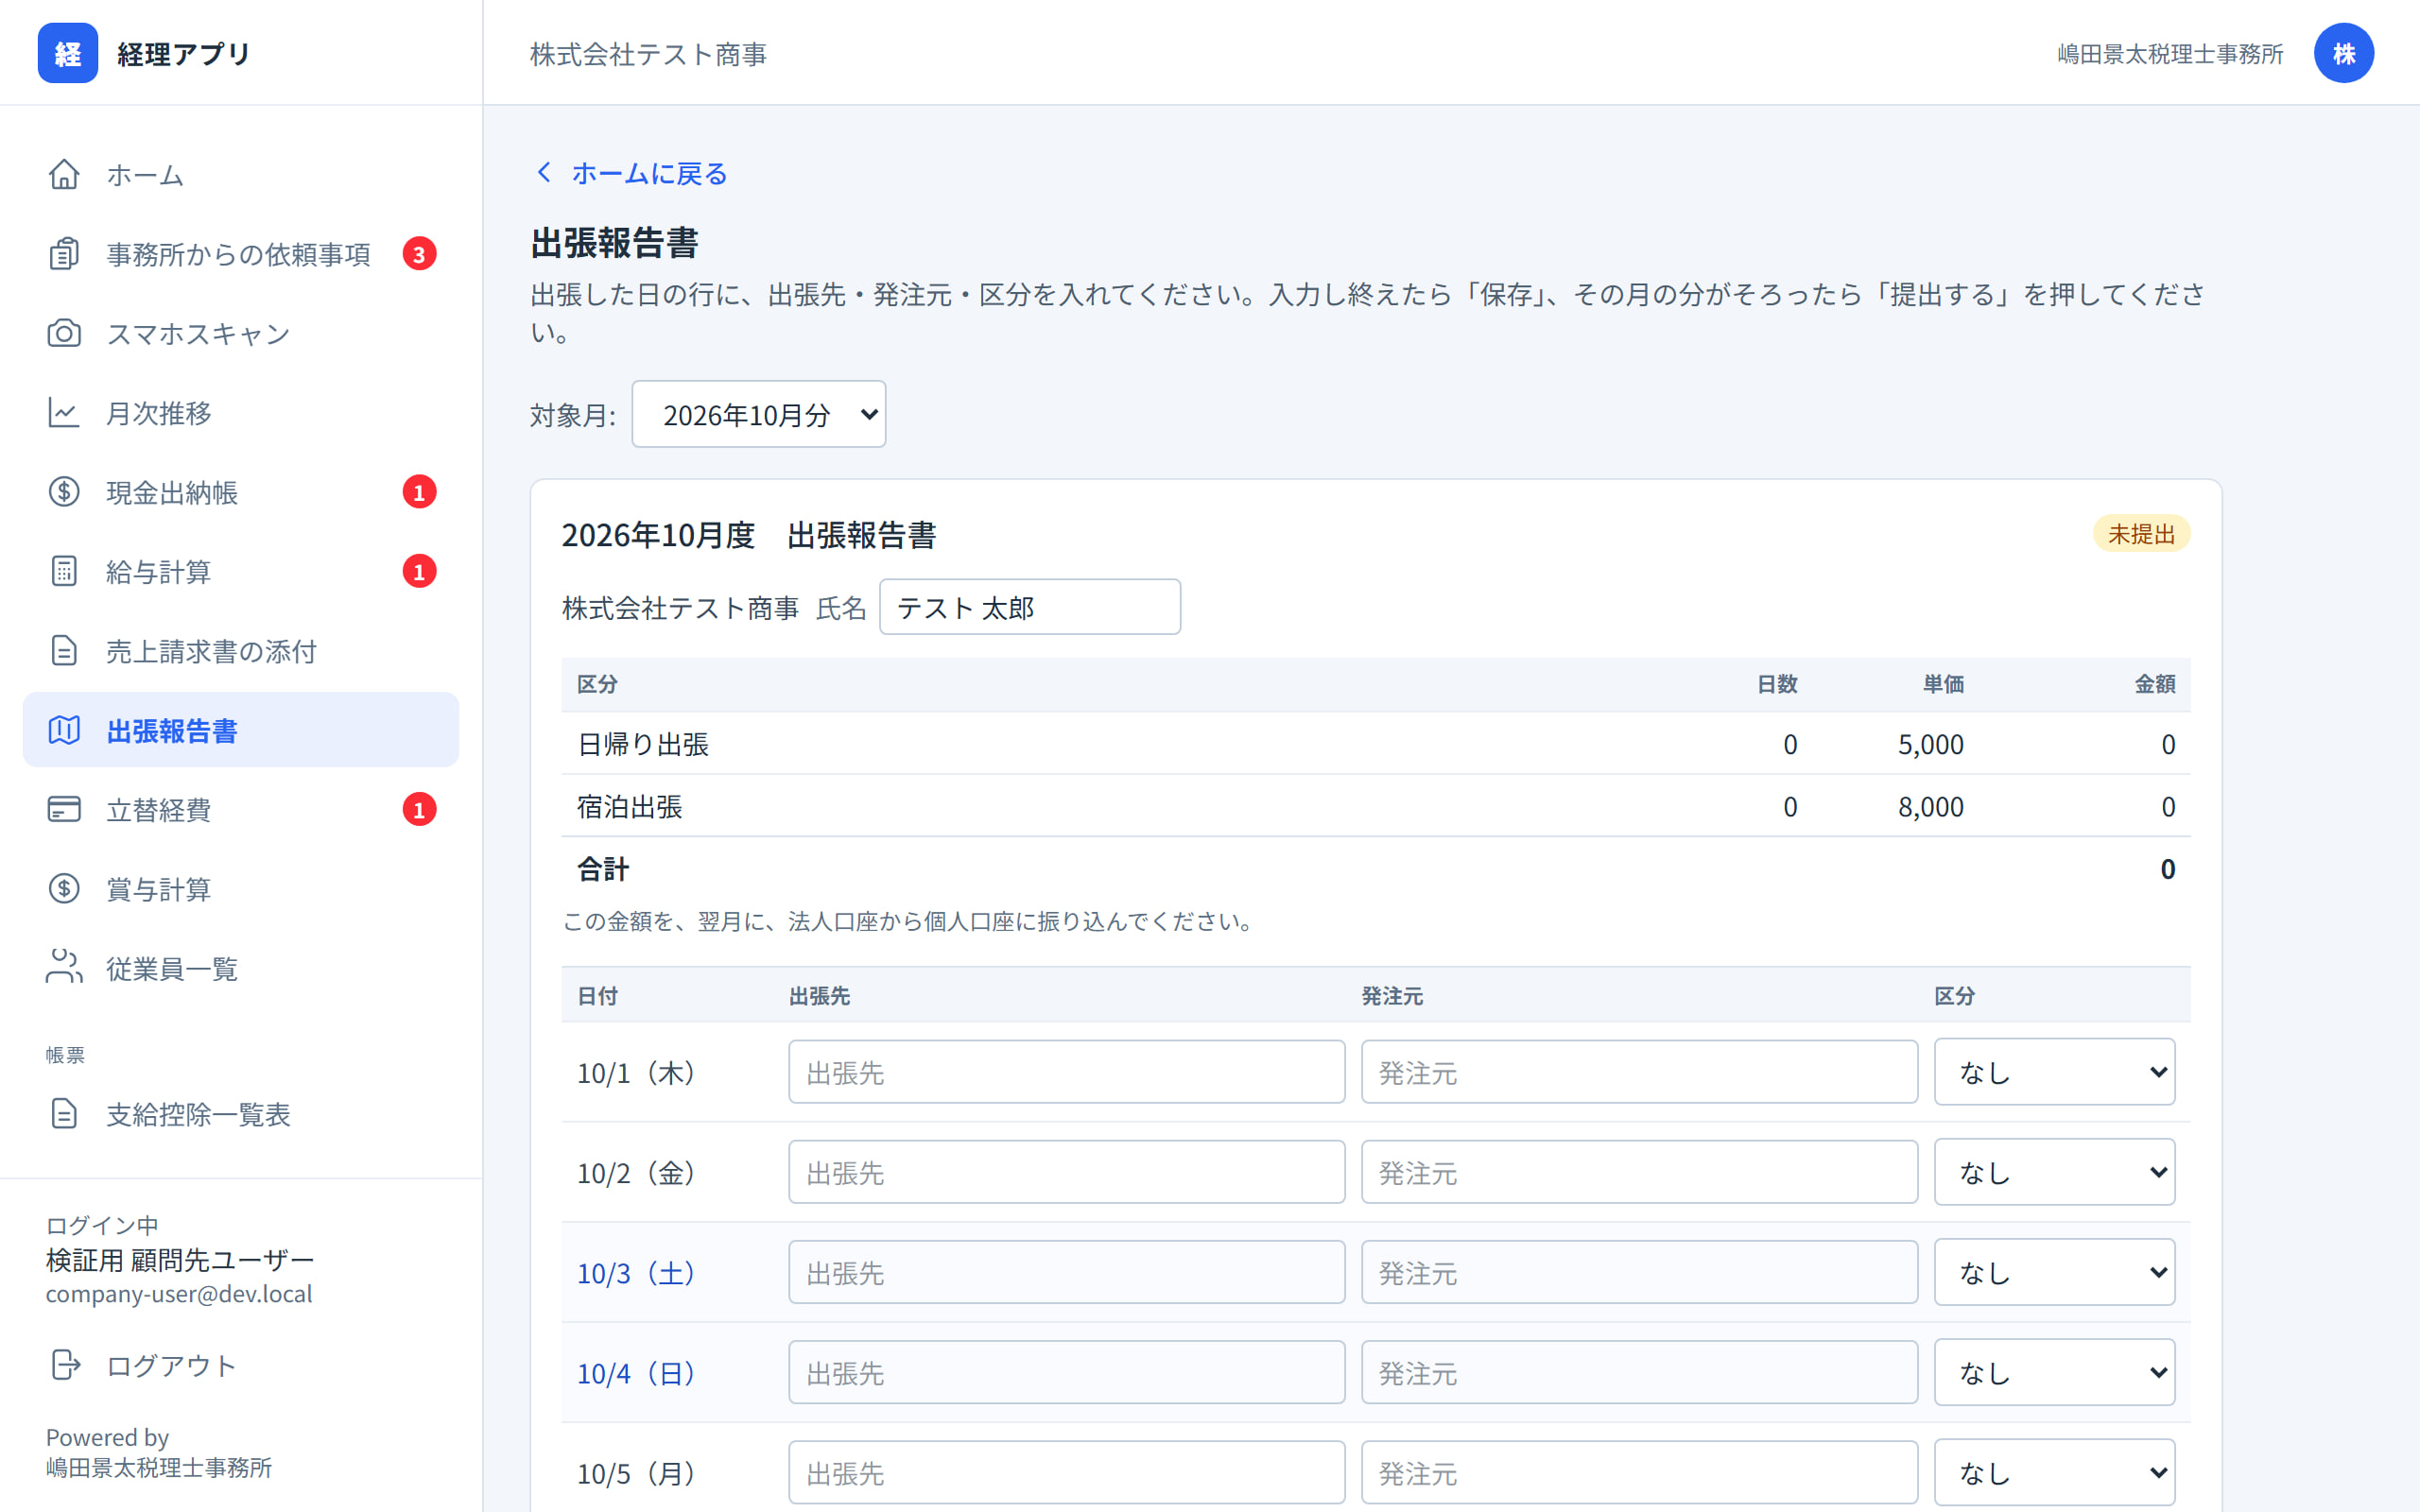Click the dollar icon for 賞与計算

pyautogui.click(x=64, y=889)
